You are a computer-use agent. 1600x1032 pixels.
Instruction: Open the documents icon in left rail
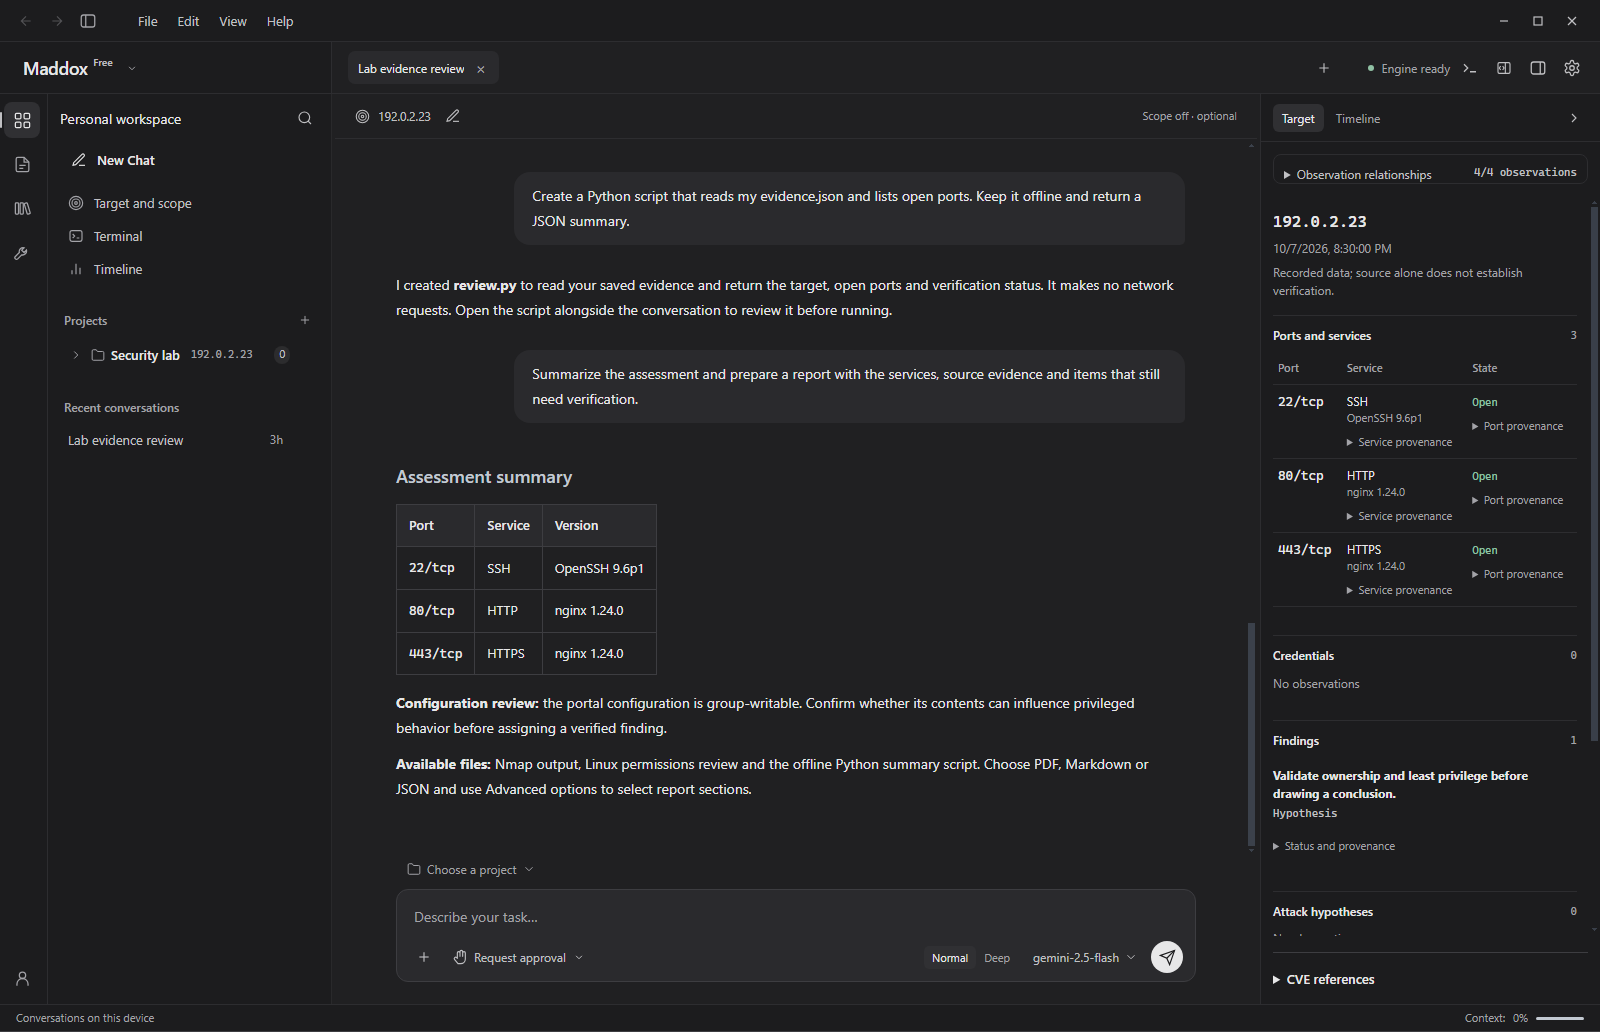pos(22,165)
